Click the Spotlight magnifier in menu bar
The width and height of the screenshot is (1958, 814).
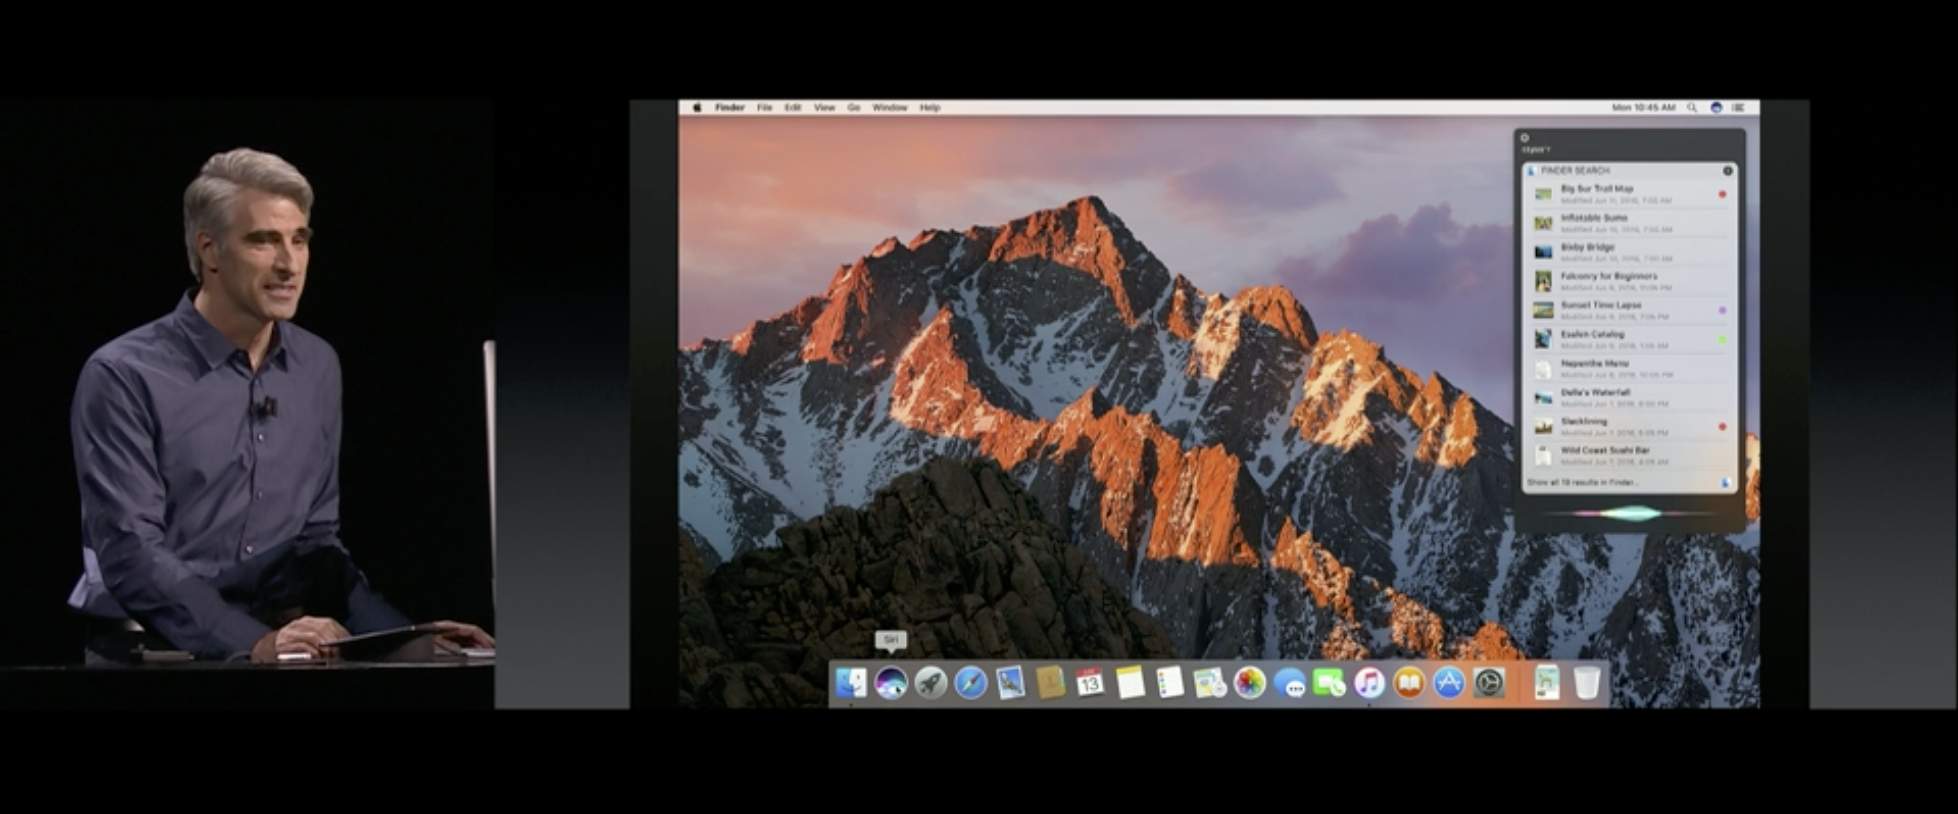1692,108
